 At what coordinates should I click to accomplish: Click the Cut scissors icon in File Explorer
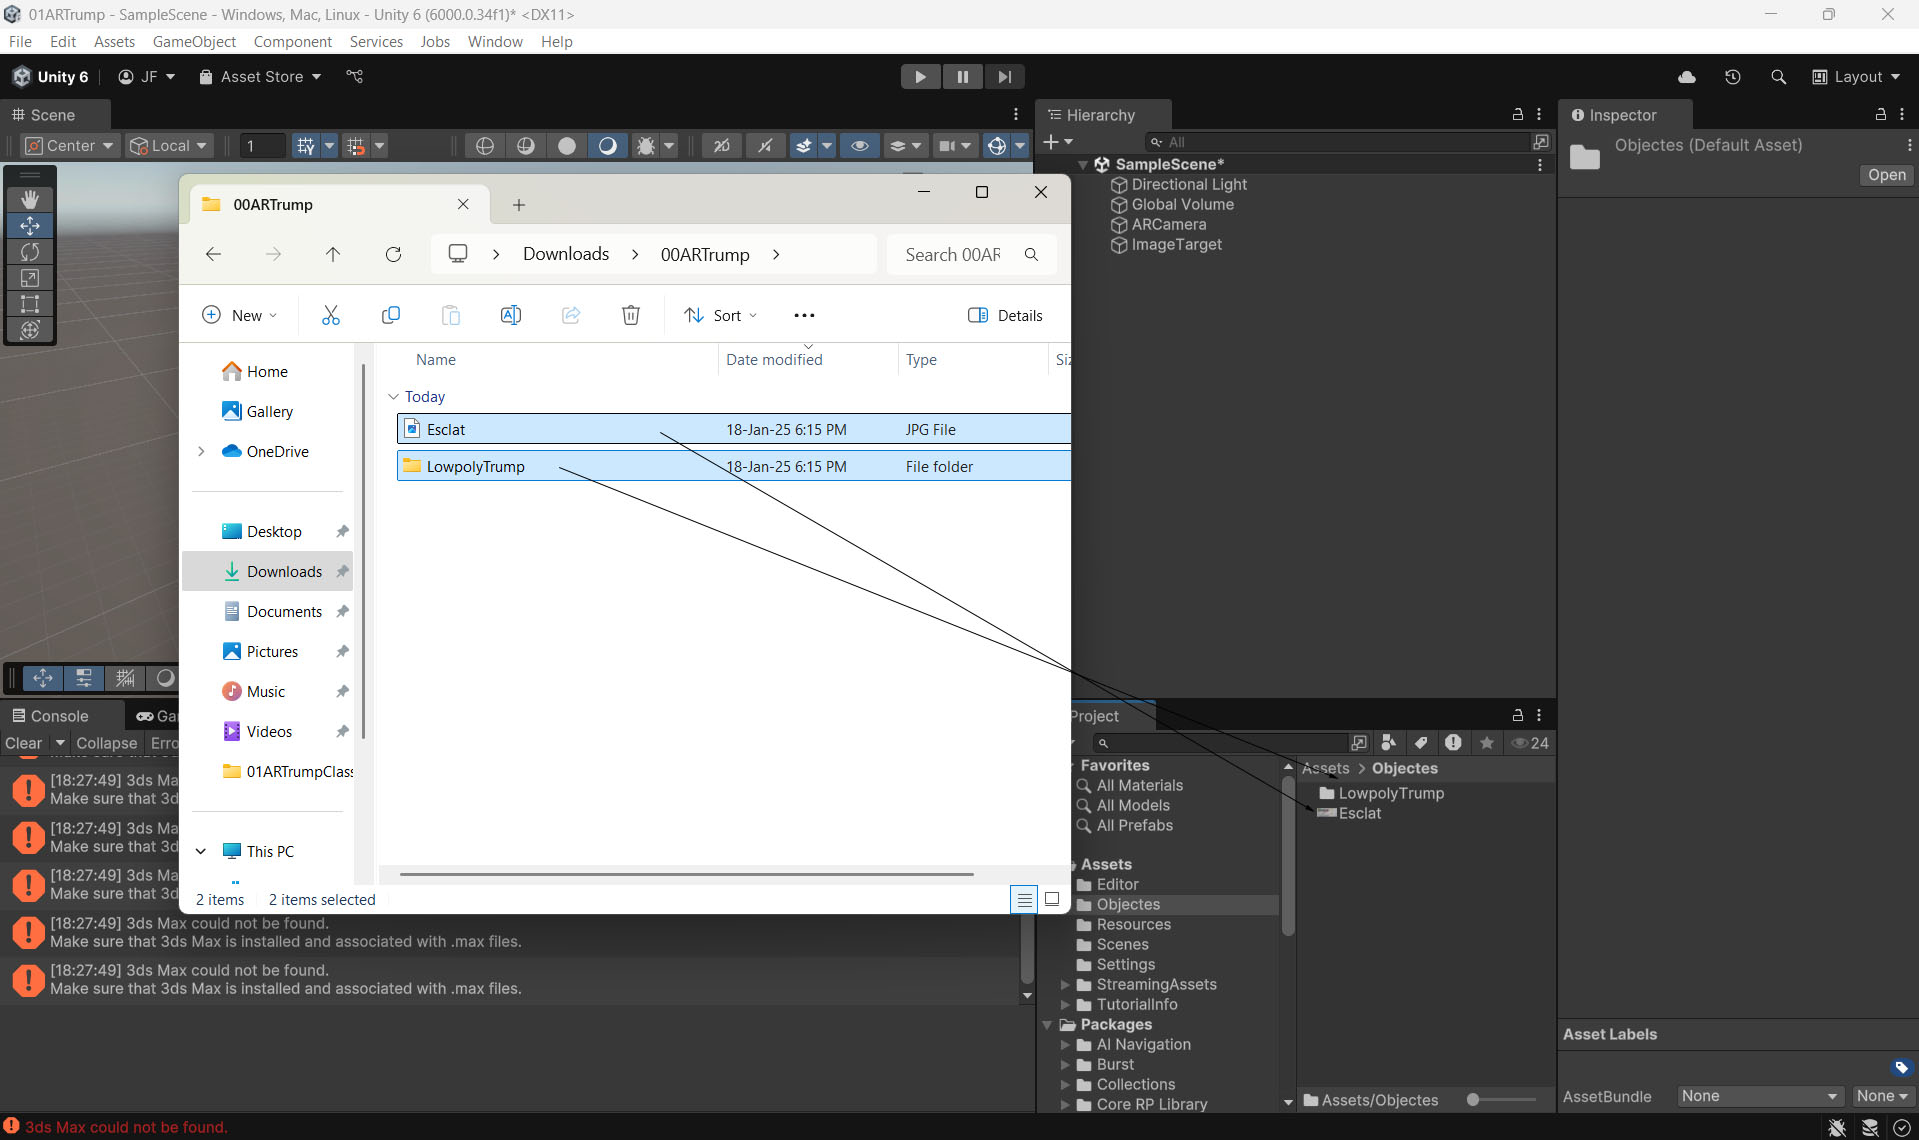tap(331, 316)
